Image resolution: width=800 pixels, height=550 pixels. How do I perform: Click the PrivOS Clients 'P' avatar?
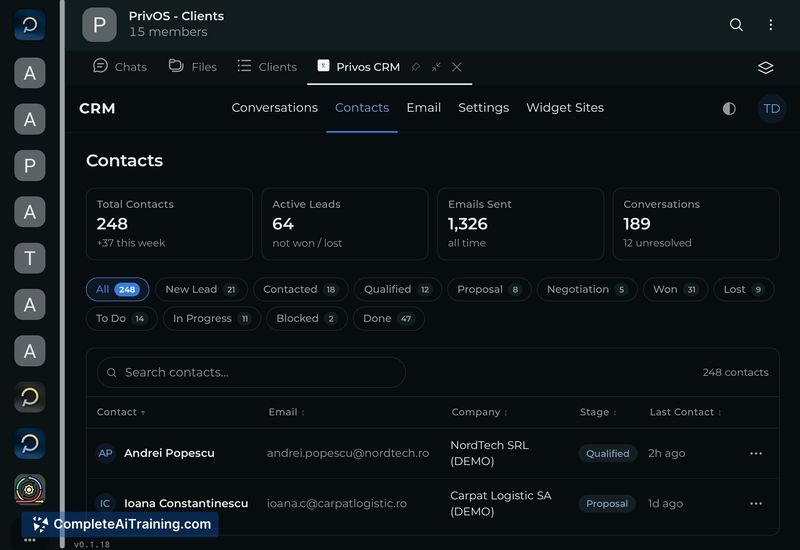pos(99,24)
